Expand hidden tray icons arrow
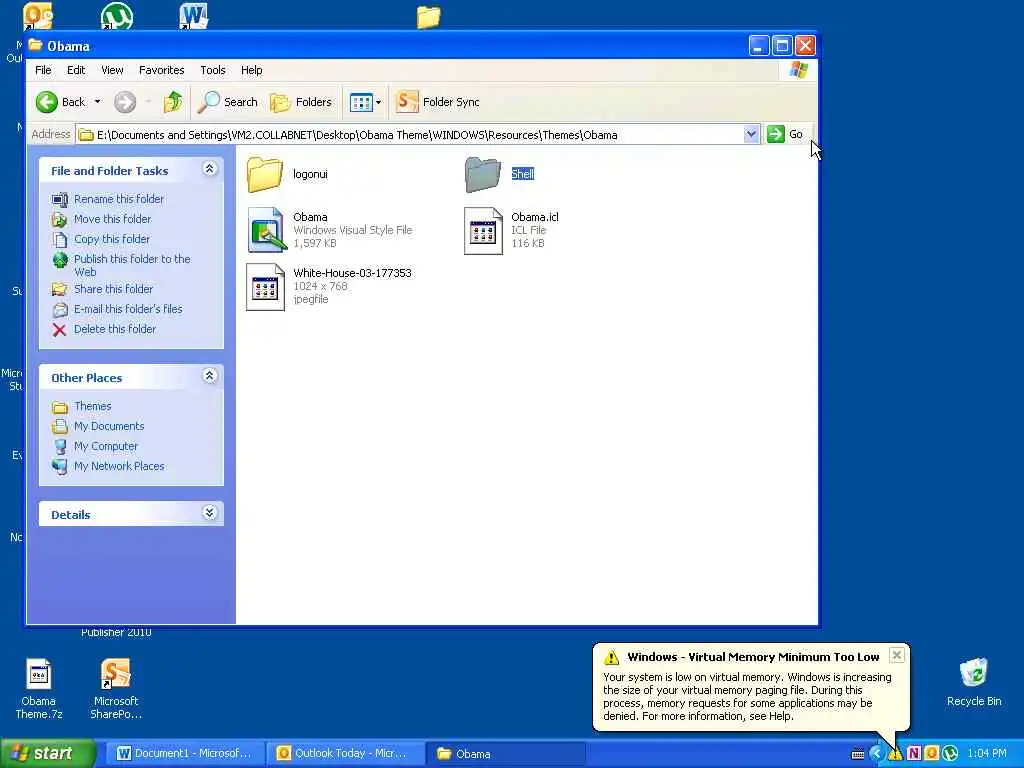This screenshot has width=1024, height=768. coord(876,754)
